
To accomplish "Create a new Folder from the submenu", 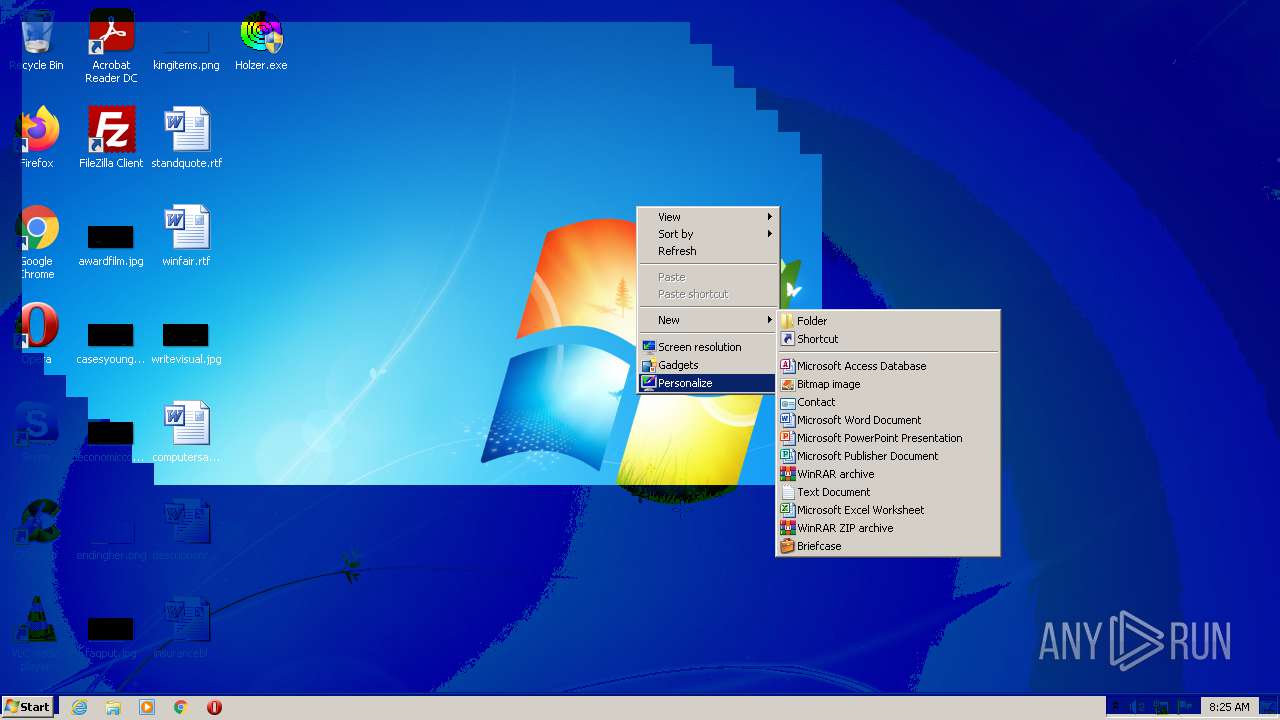I will [888, 321].
